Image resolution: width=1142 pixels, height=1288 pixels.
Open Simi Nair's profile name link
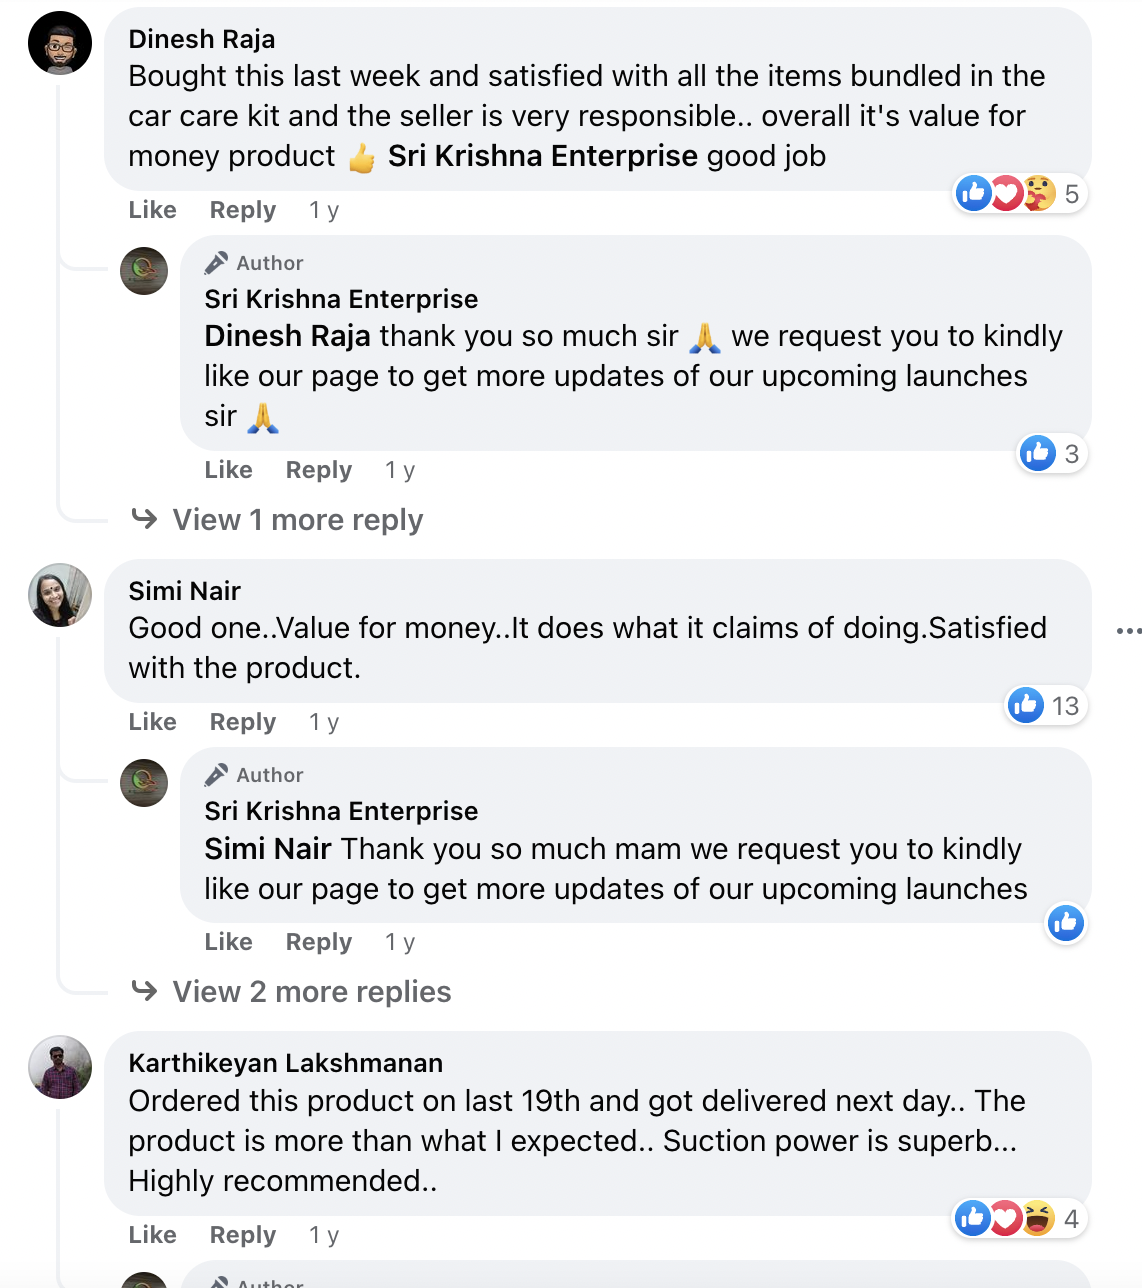(x=184, y=591)
